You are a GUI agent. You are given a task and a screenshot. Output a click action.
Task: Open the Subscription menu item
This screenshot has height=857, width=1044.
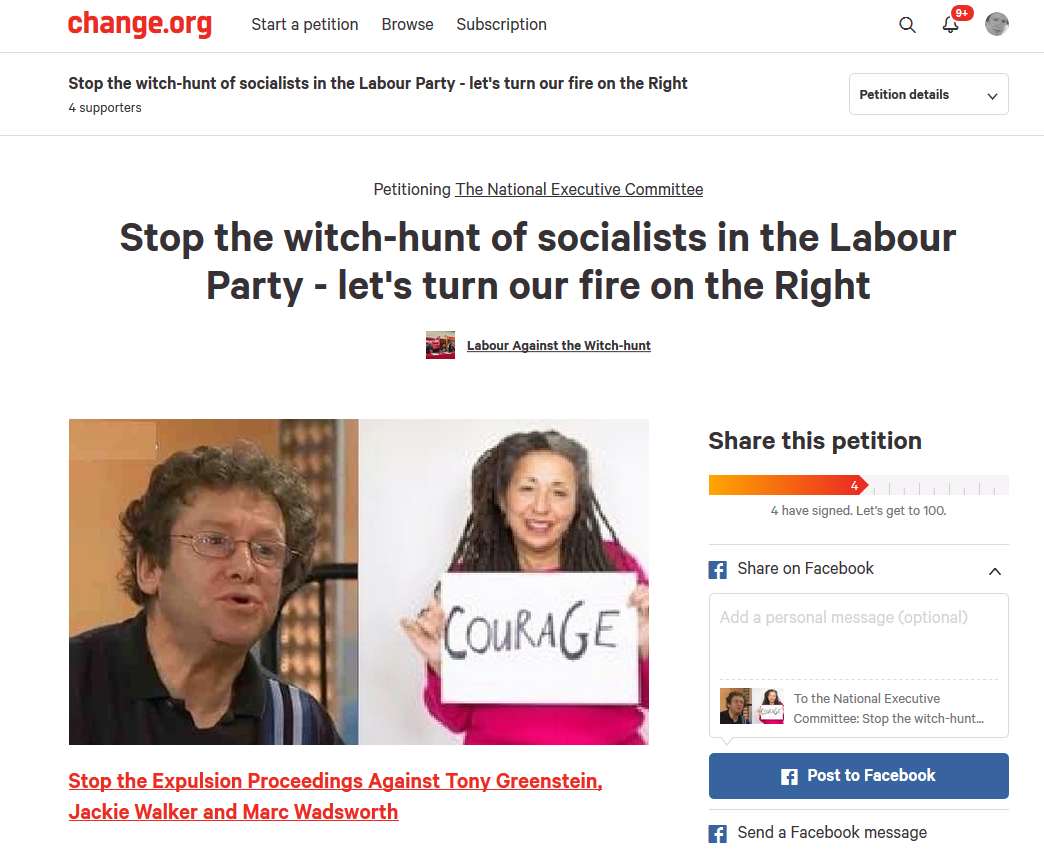coord(501,25)
